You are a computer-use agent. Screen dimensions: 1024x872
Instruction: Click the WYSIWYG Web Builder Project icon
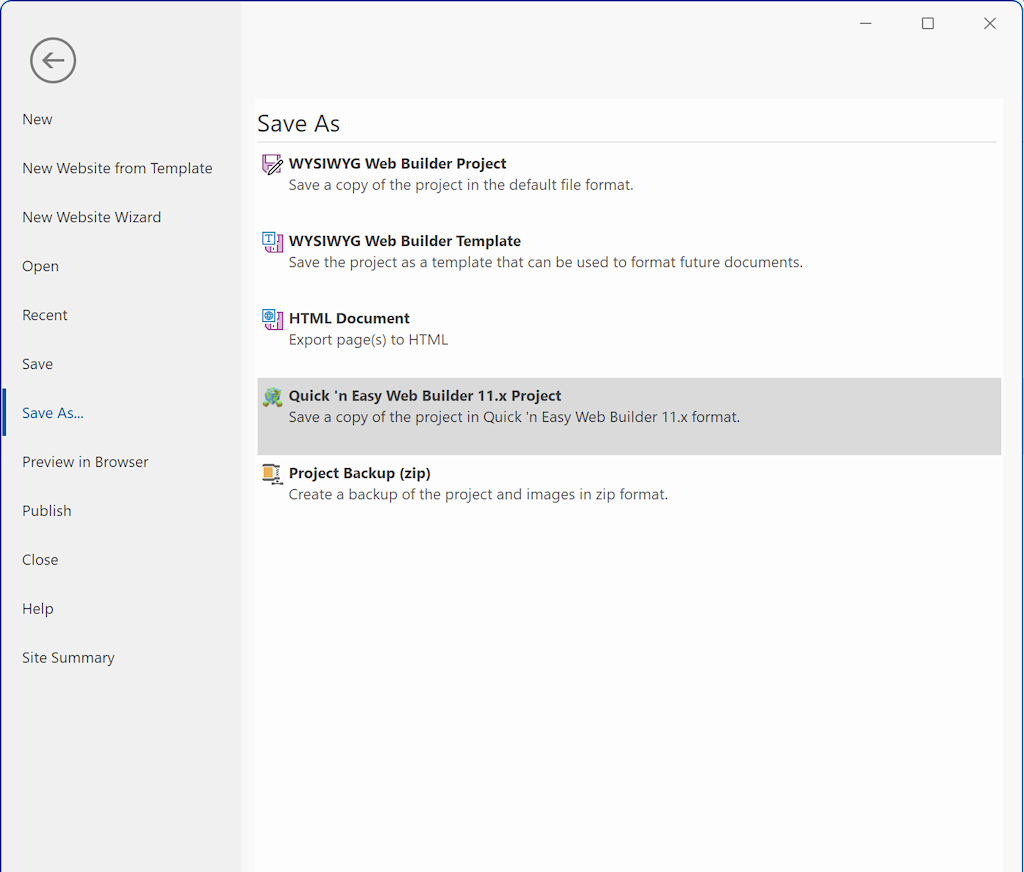(272, 164)
